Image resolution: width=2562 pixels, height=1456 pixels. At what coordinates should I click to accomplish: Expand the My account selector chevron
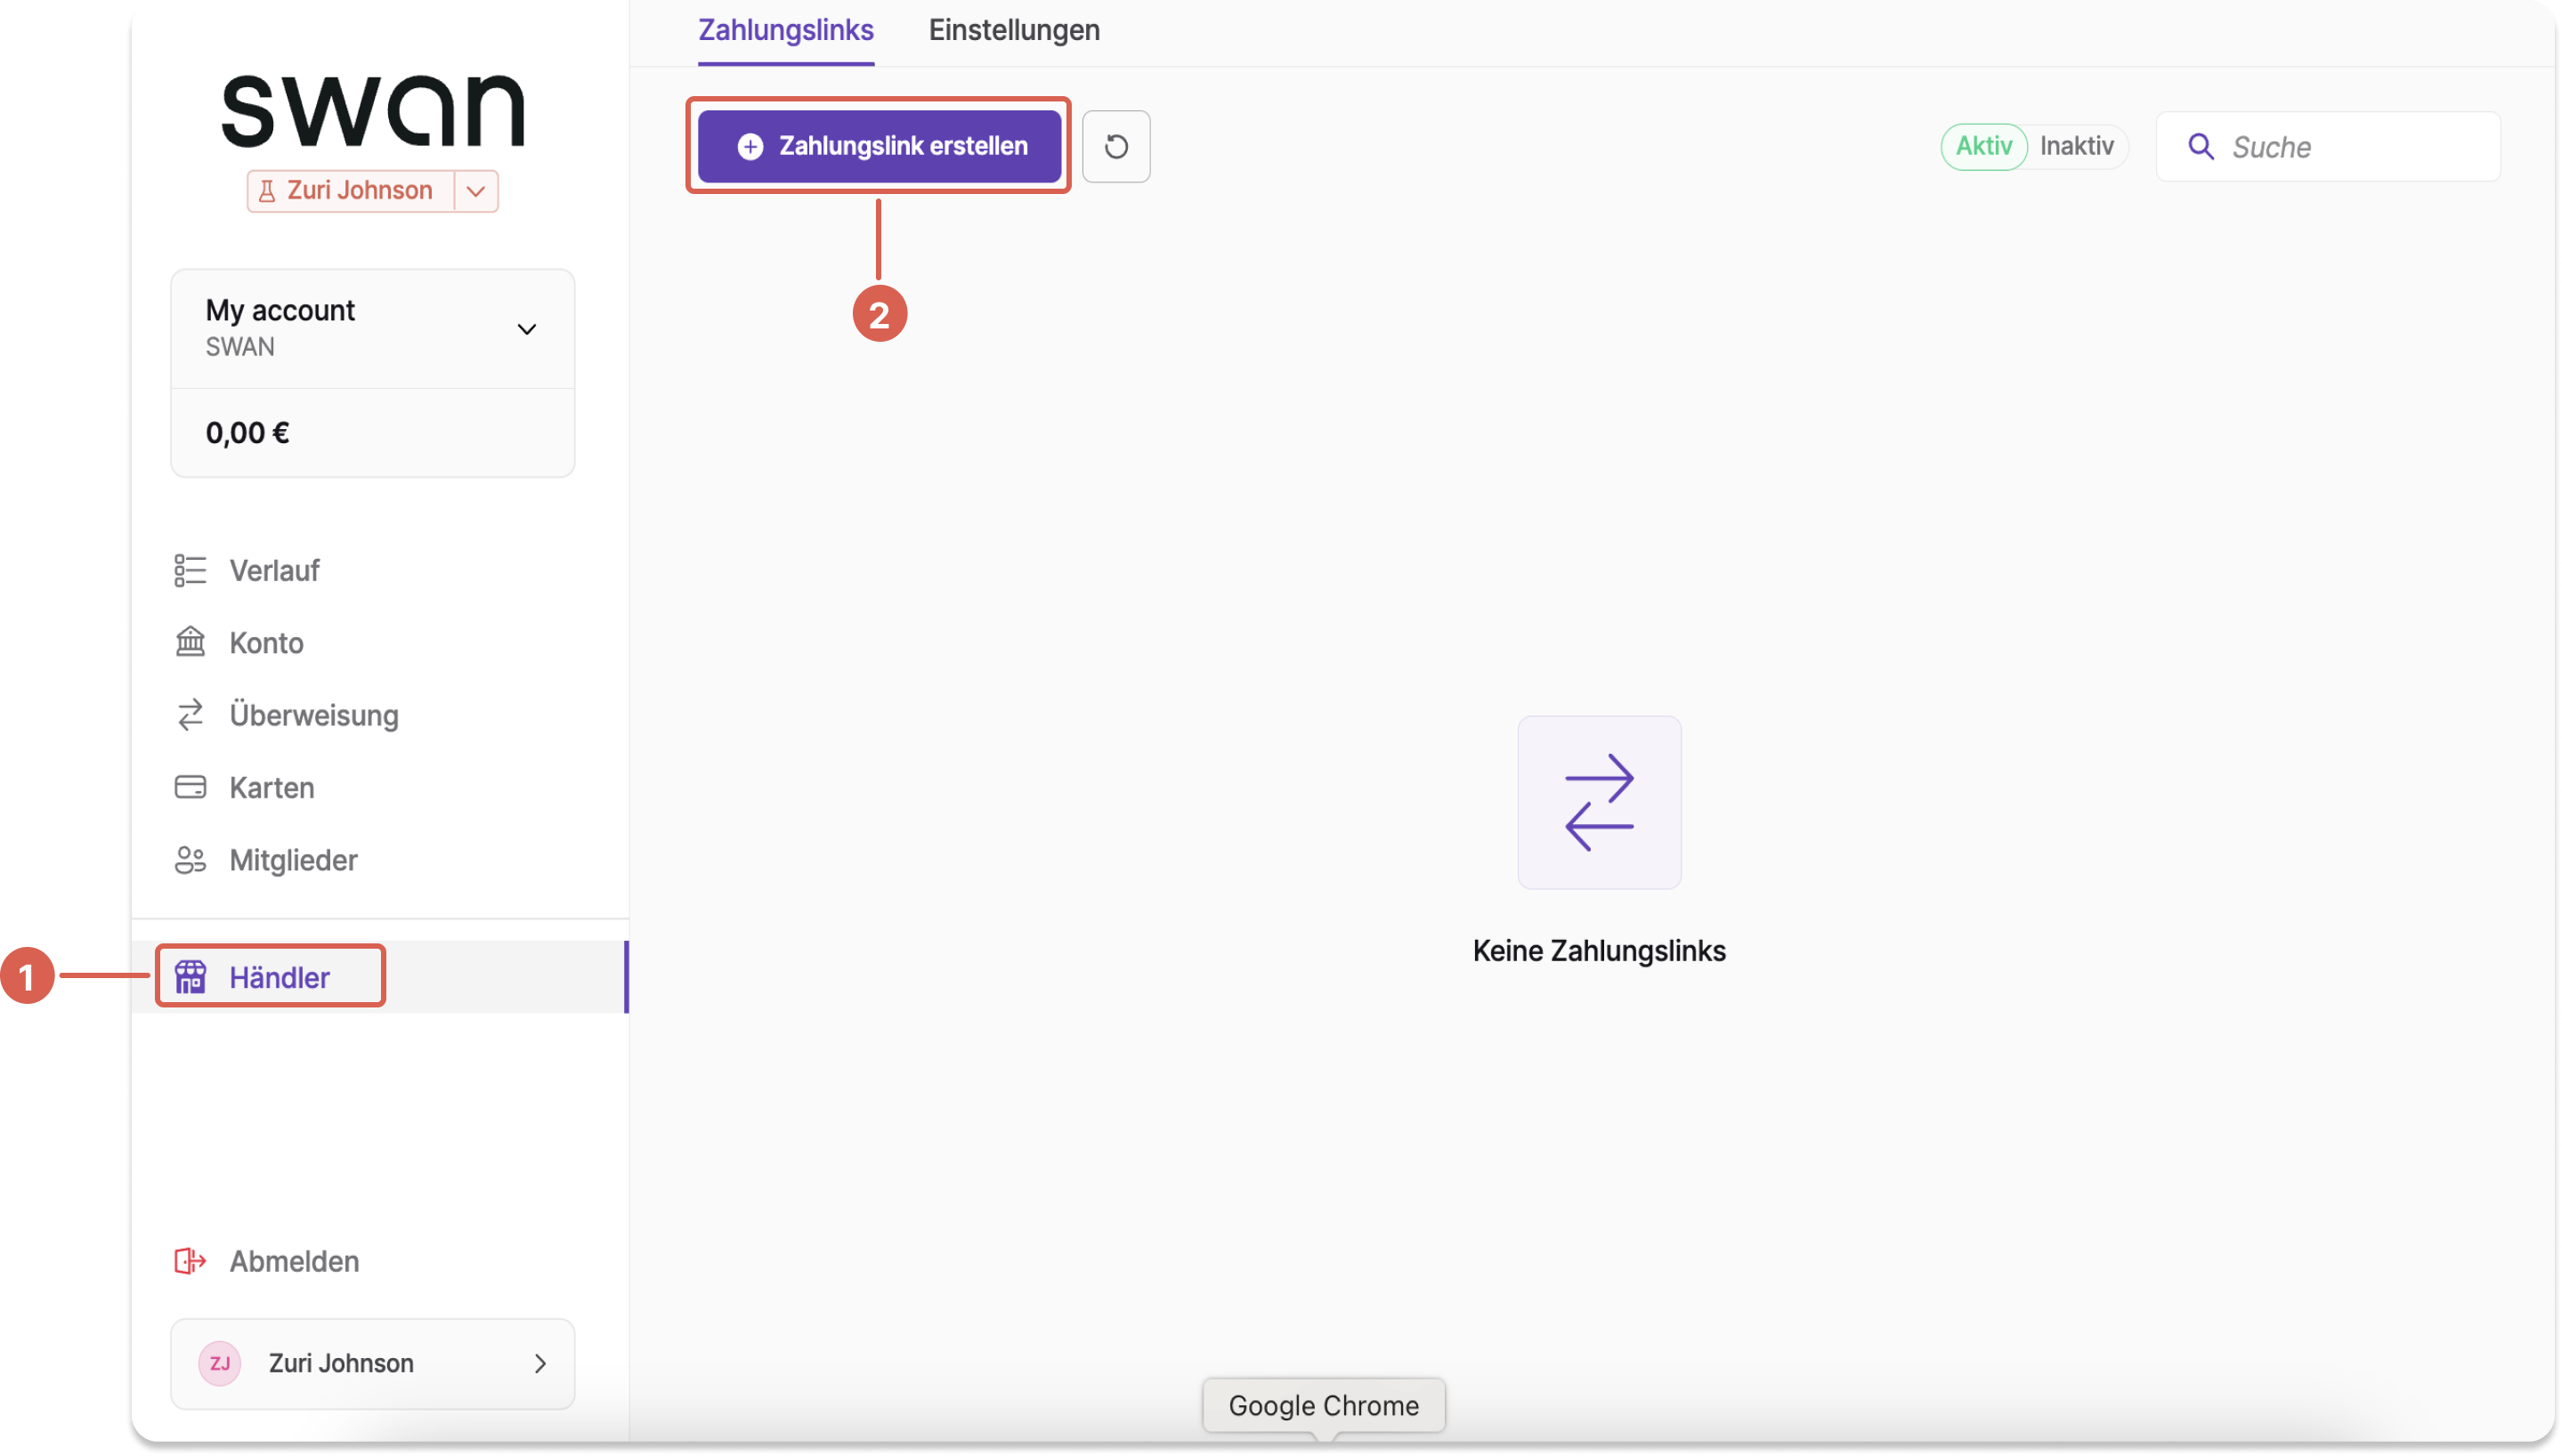point(527,329)
